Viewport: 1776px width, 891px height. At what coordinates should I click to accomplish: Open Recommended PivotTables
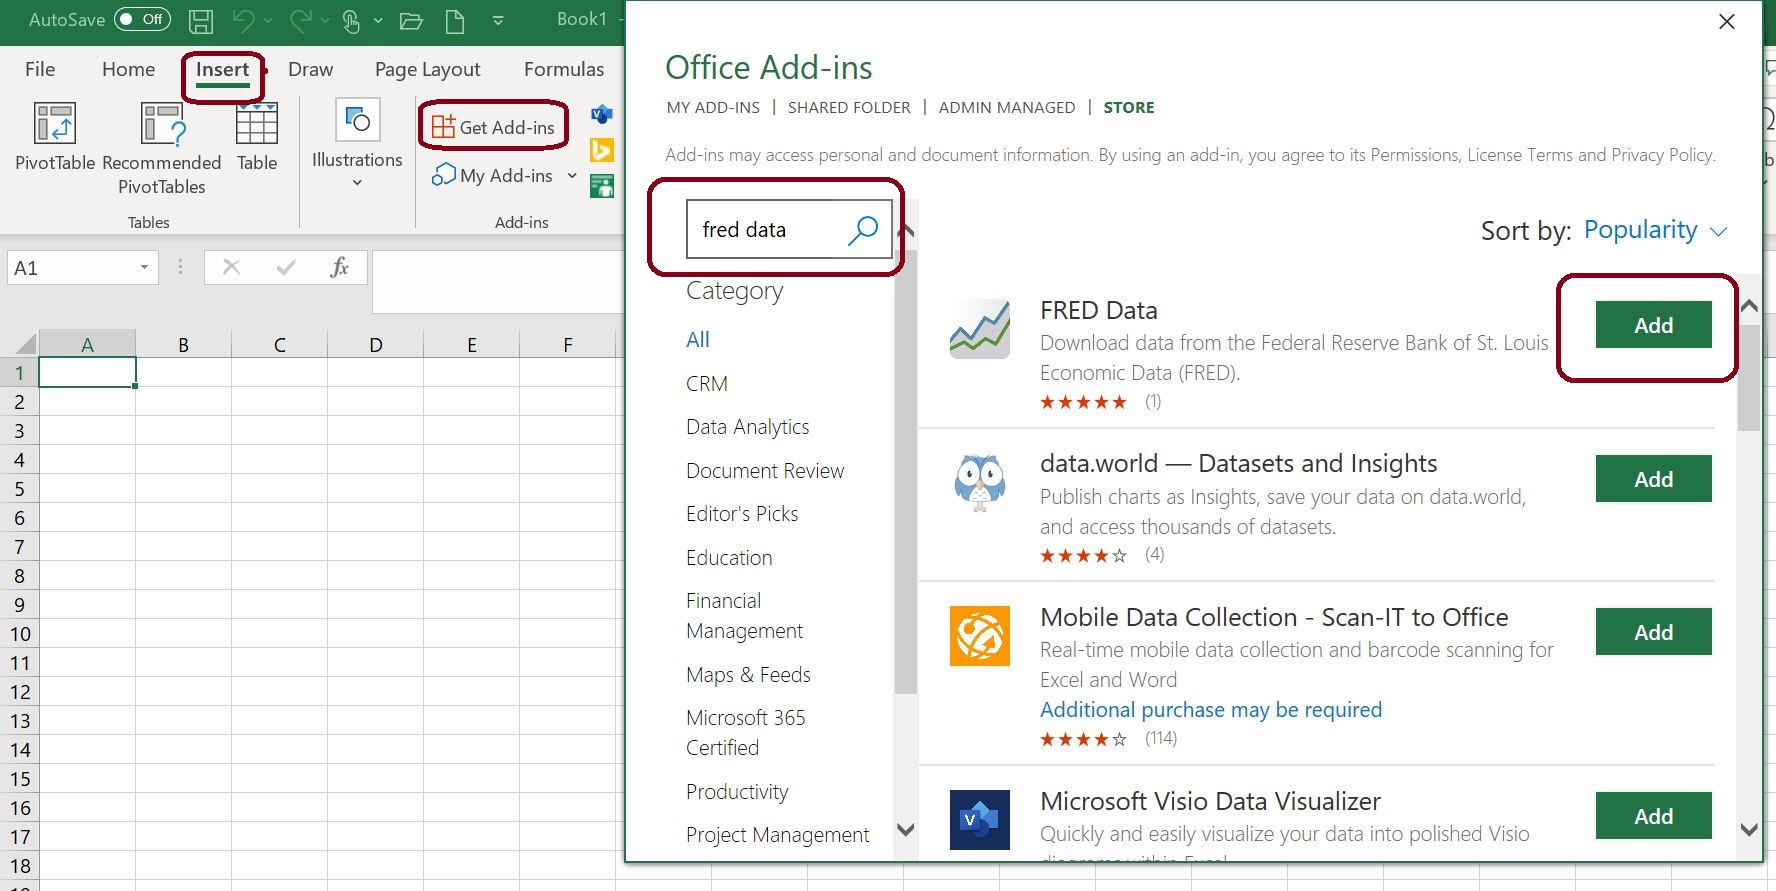[x=161, y=148]
